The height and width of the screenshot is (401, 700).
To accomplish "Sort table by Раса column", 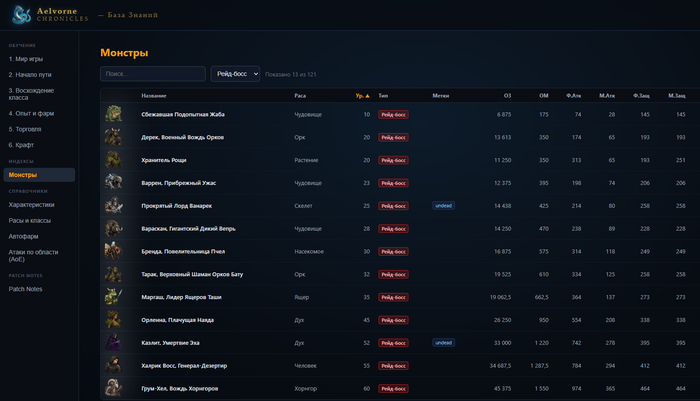I will [x=300, y=96].
